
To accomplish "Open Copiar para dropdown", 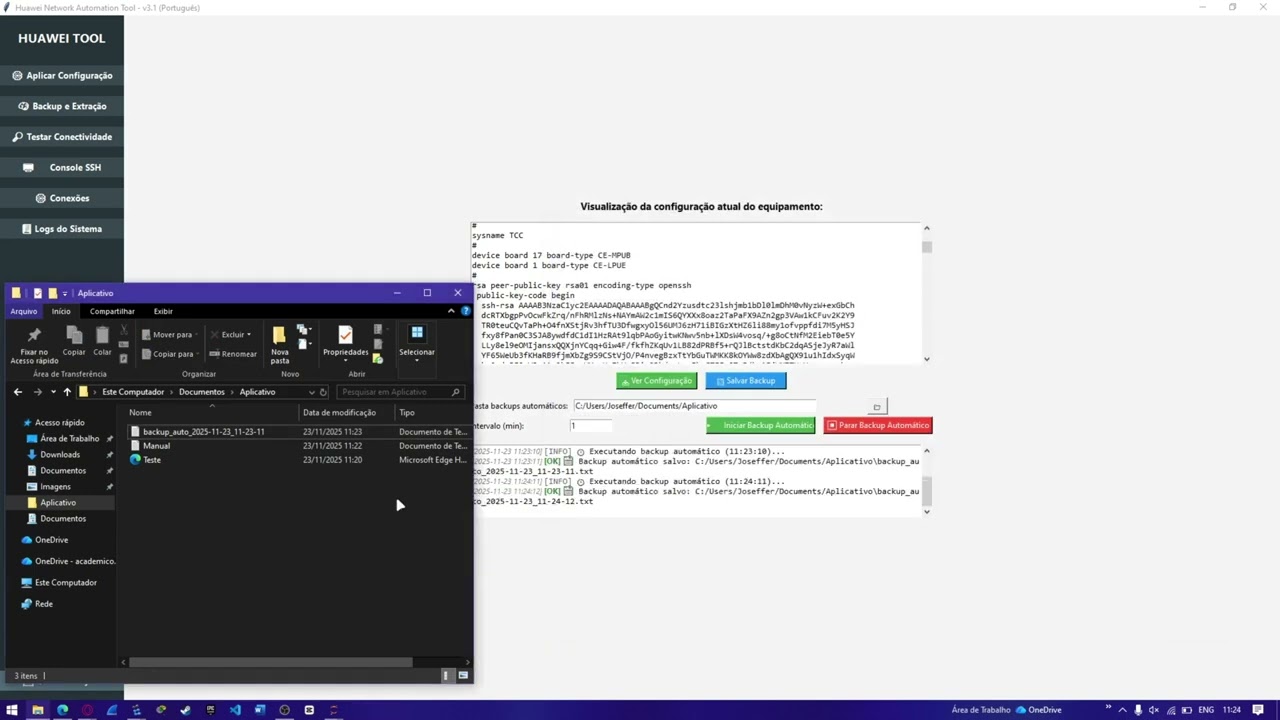I will (169, 354).
